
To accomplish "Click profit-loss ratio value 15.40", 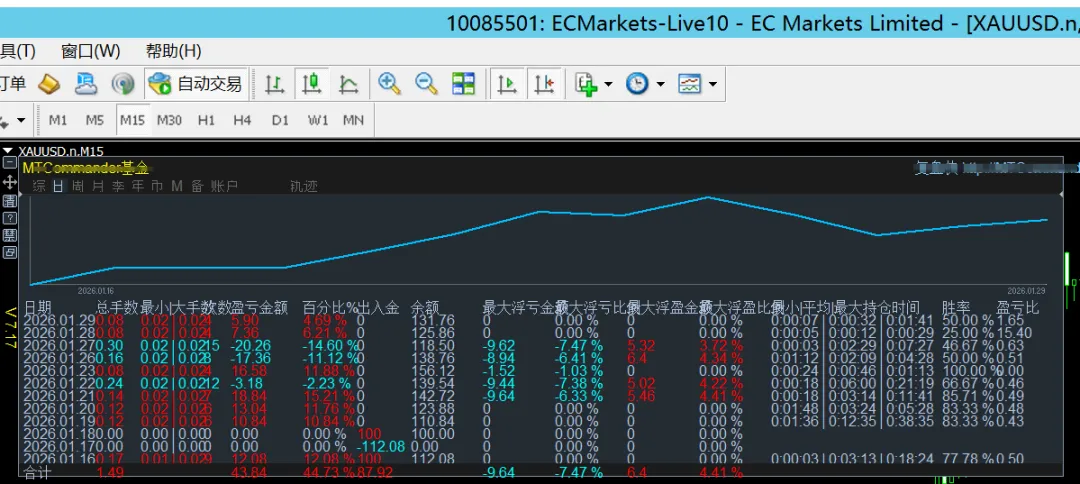I will tap(1013, 333).
